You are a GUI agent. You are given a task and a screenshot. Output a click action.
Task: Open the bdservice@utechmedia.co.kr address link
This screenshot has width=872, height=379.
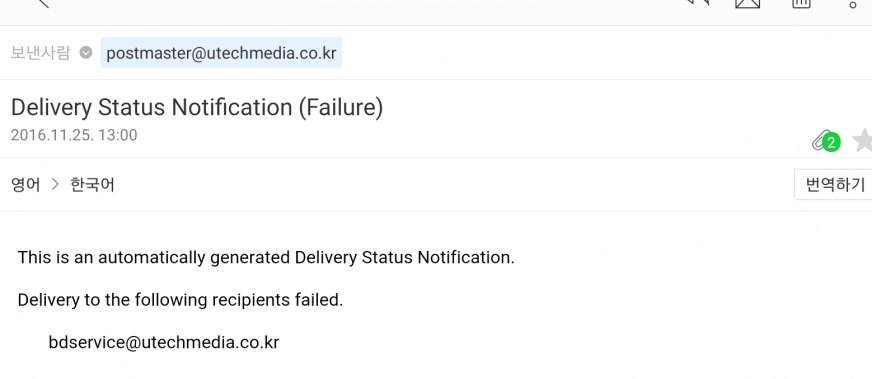click(164, 342)
